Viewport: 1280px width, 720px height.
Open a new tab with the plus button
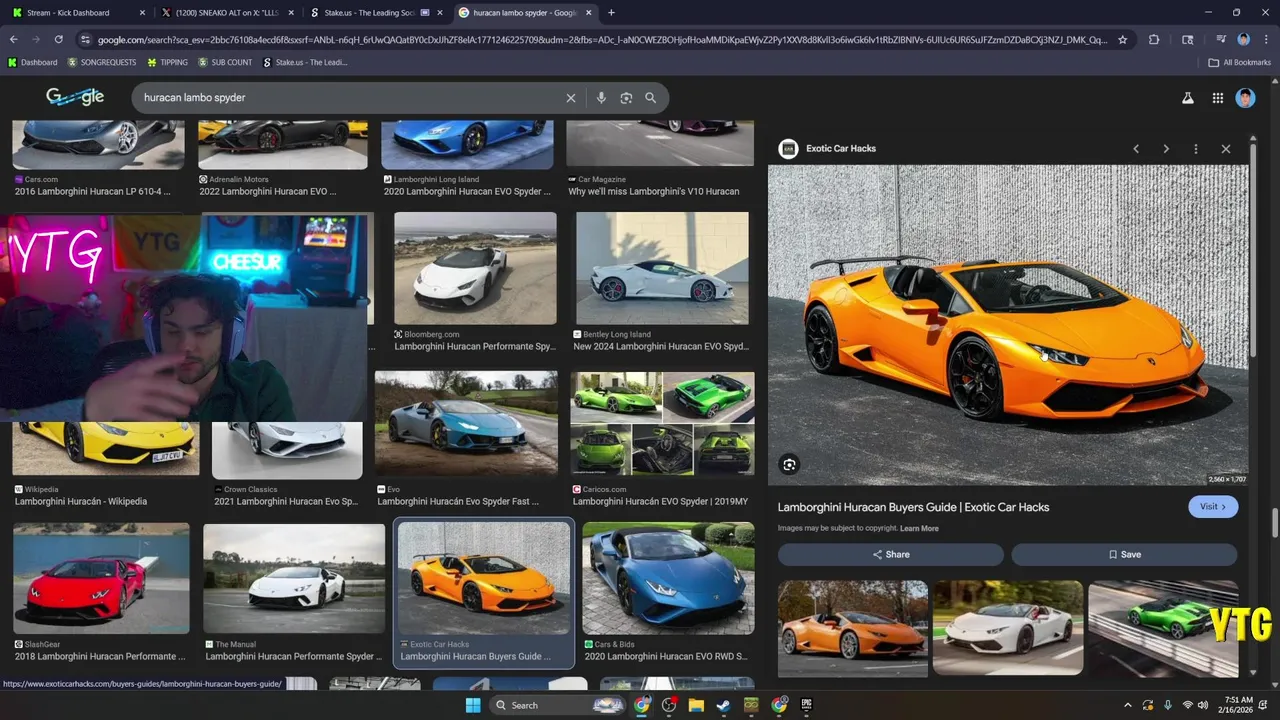(x=611, y=13)
